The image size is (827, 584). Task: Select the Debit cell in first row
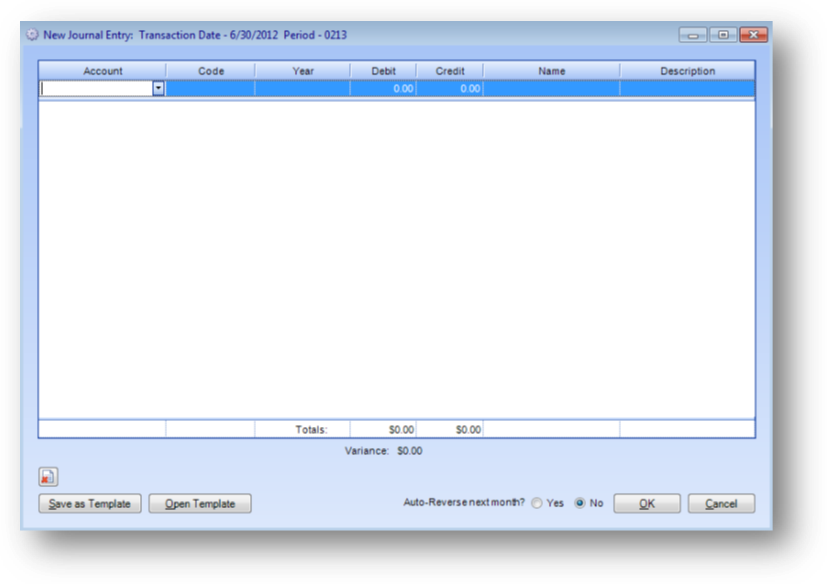(x=383, y=89)
